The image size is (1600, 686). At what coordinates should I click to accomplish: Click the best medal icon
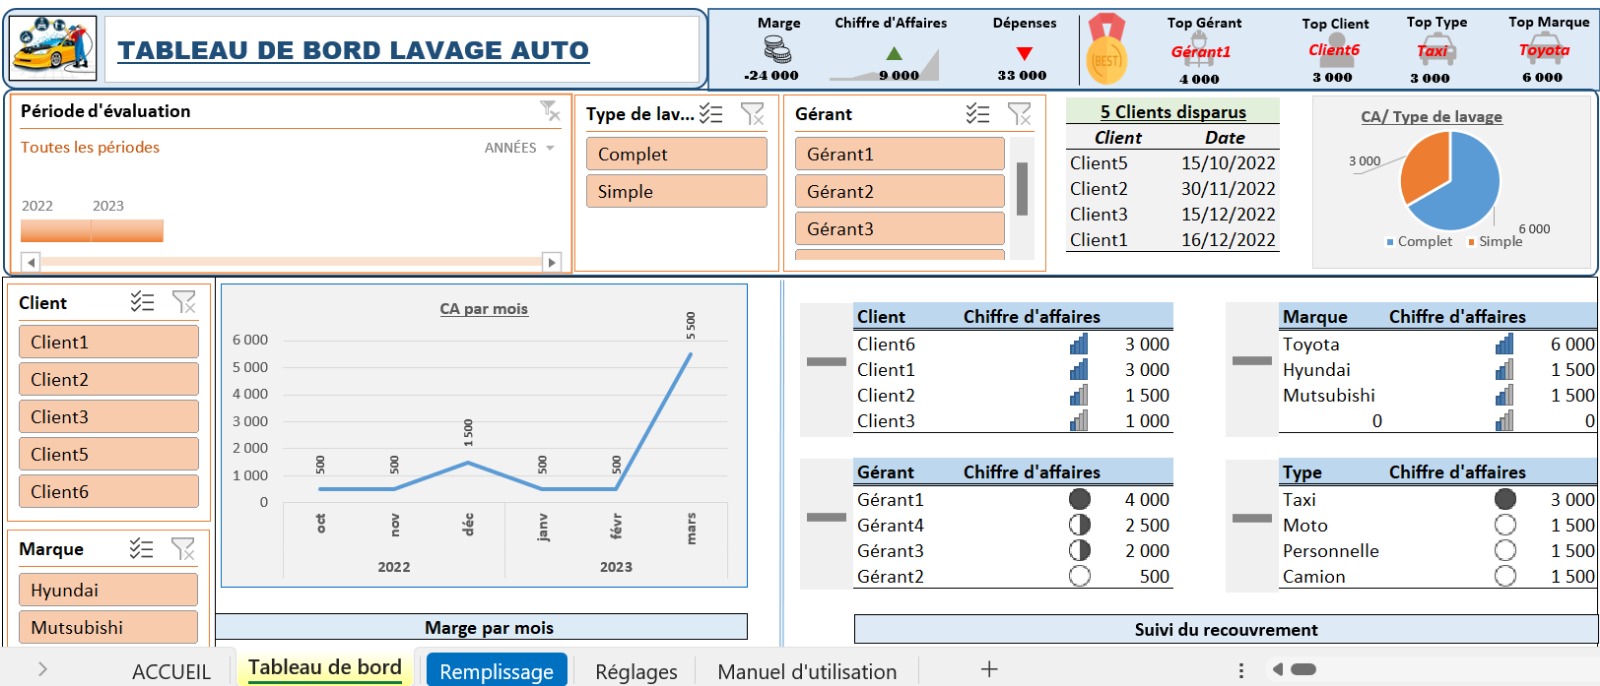(x=1106, y=48)
